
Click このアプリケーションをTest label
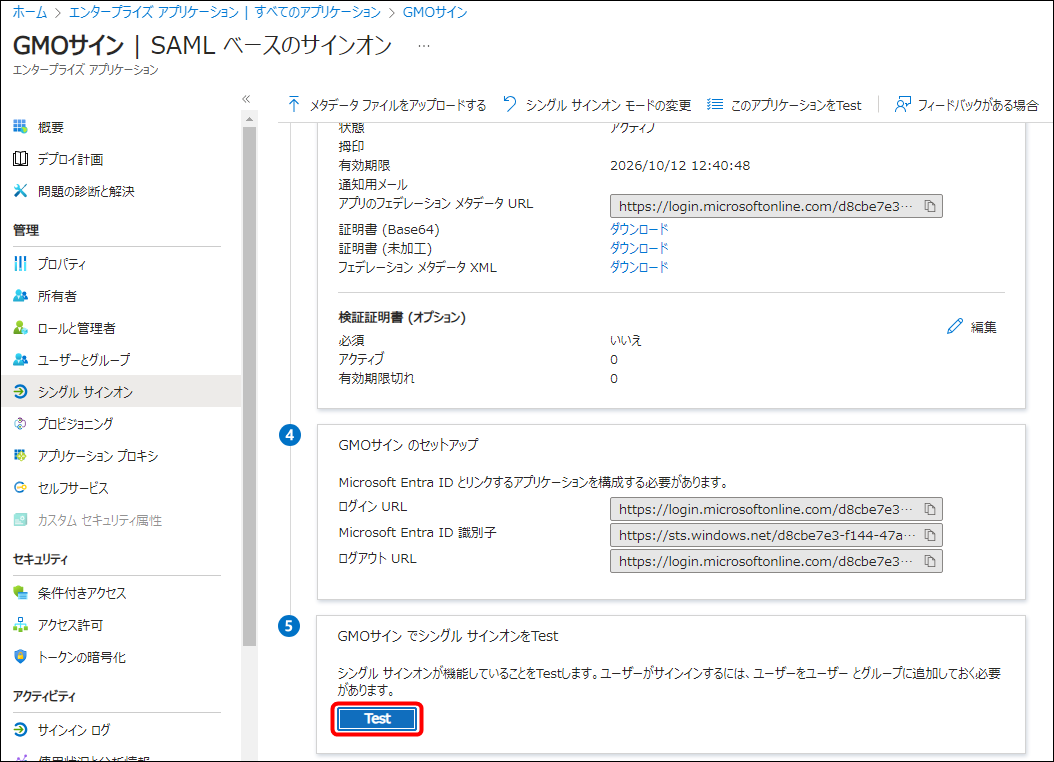point(796,105)
